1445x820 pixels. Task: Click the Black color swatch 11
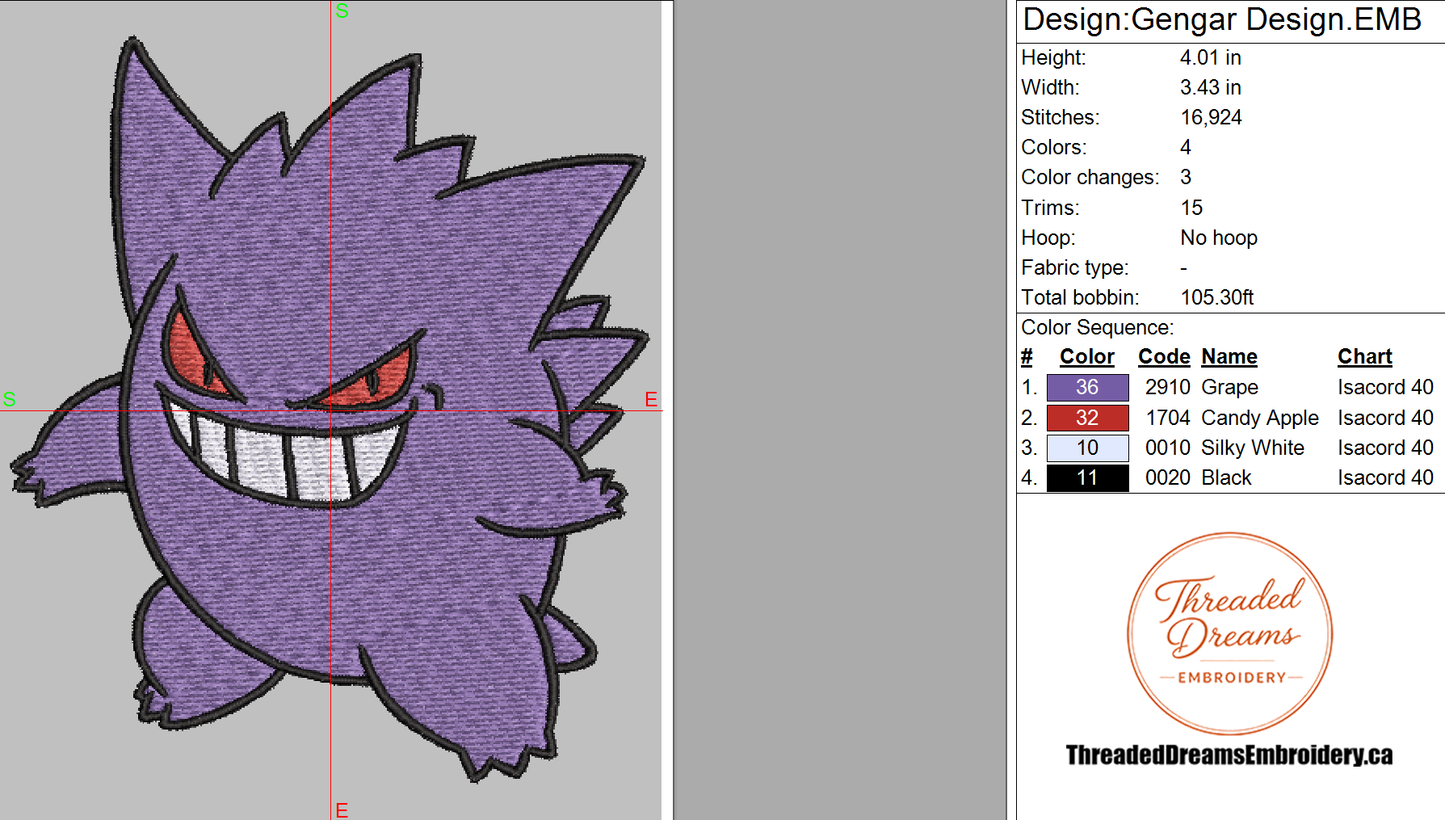pos(1088,478)
